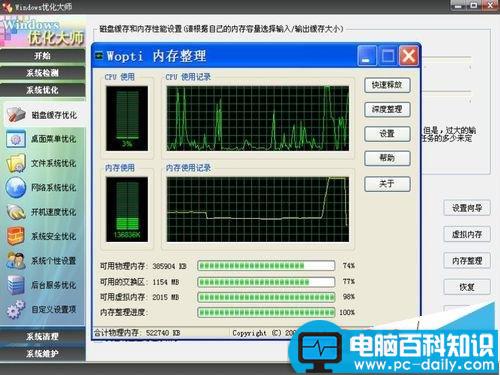Open 网络系统优化 globe icon
This screenshot has height=375, width=500.
pos(16,187)
